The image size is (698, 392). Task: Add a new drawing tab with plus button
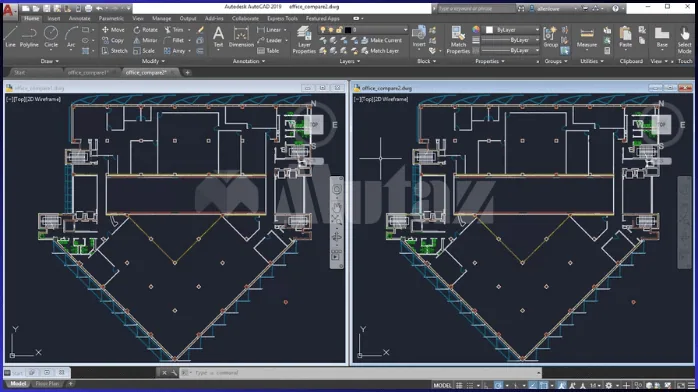[187, 73]
